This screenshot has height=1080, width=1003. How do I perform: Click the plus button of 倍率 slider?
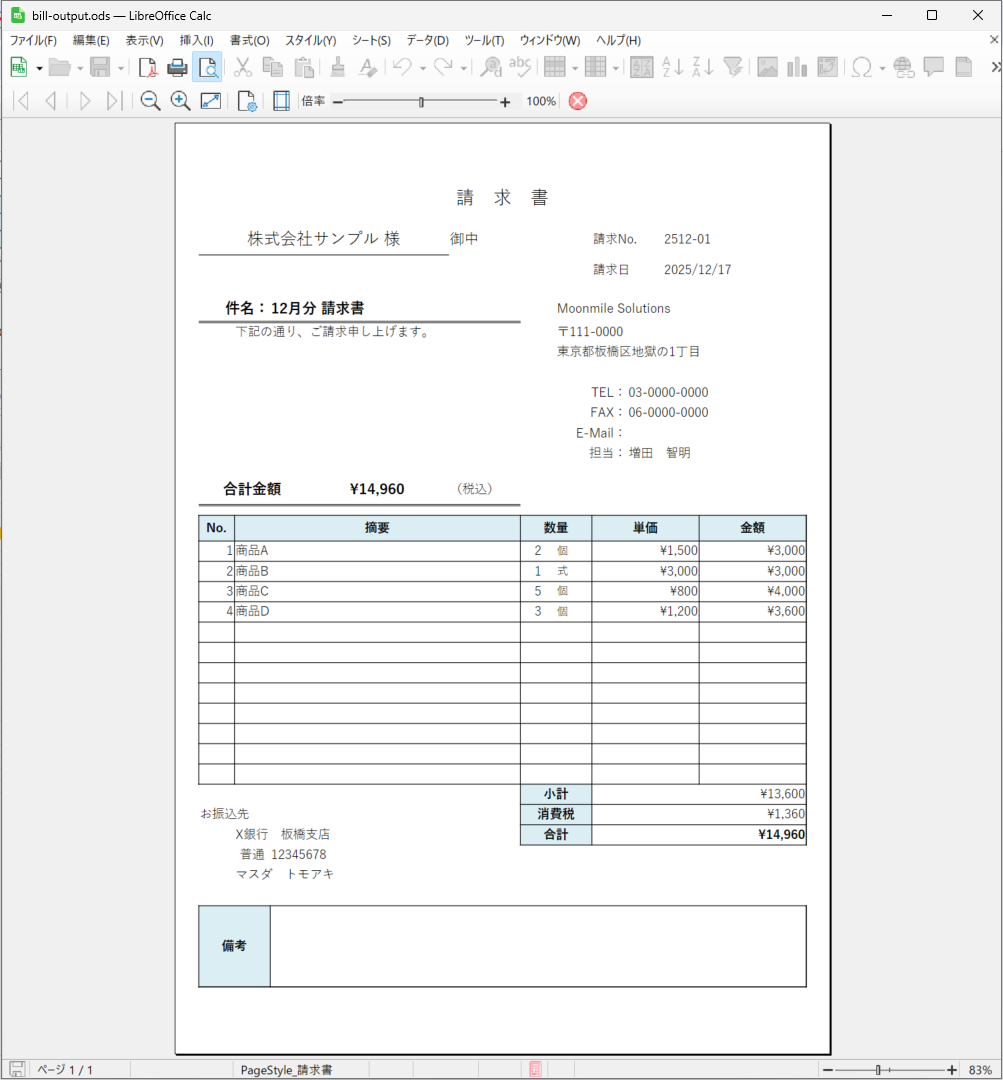coord(505,102)
